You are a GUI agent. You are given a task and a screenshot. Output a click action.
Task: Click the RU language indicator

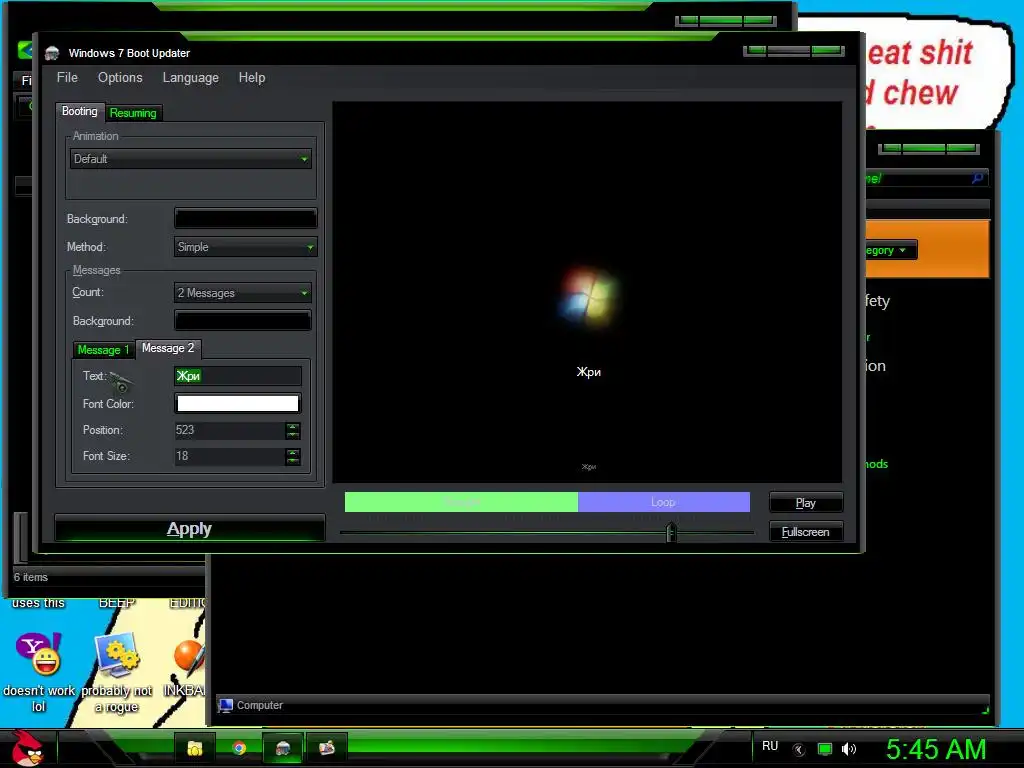click(770, 746)
